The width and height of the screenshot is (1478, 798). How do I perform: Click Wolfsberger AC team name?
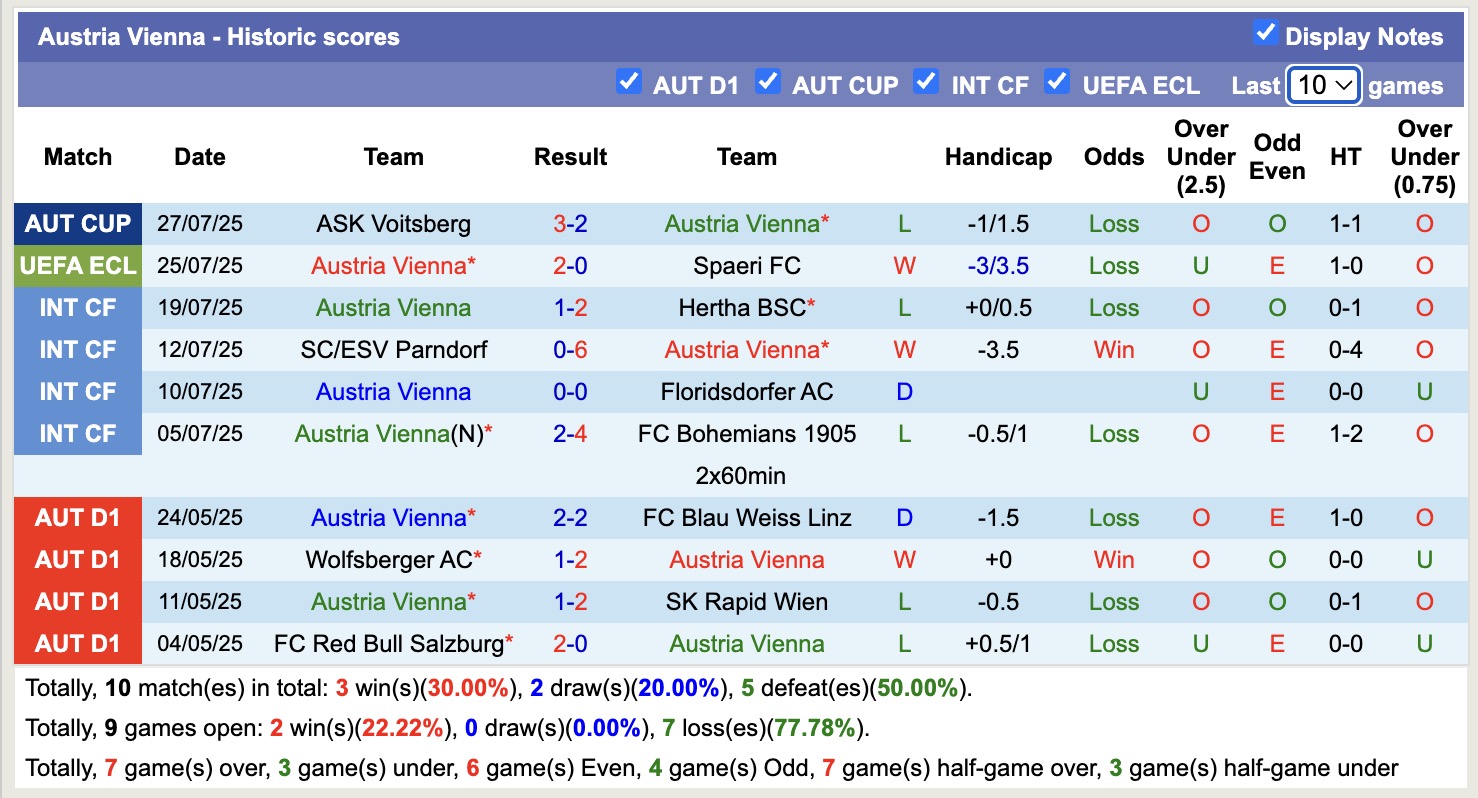click(388, 560)
